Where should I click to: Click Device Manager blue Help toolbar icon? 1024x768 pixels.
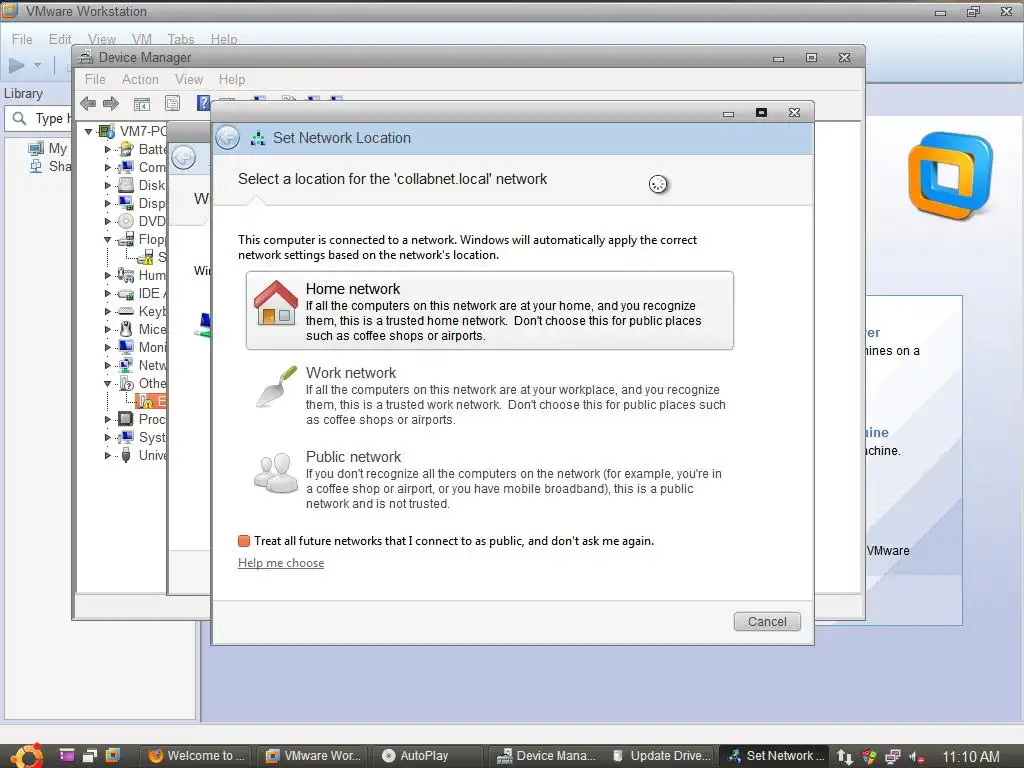click(x=203, y=103)
